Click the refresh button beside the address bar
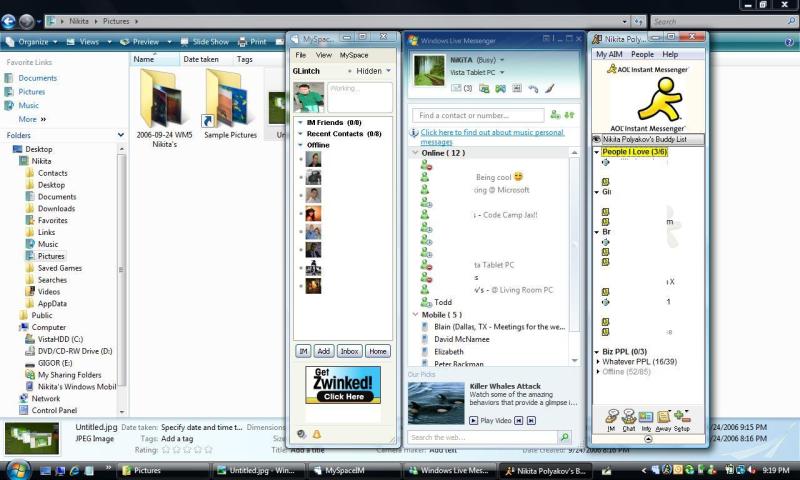The width and height of the screenshot is (800, 480). pos(638,21)
